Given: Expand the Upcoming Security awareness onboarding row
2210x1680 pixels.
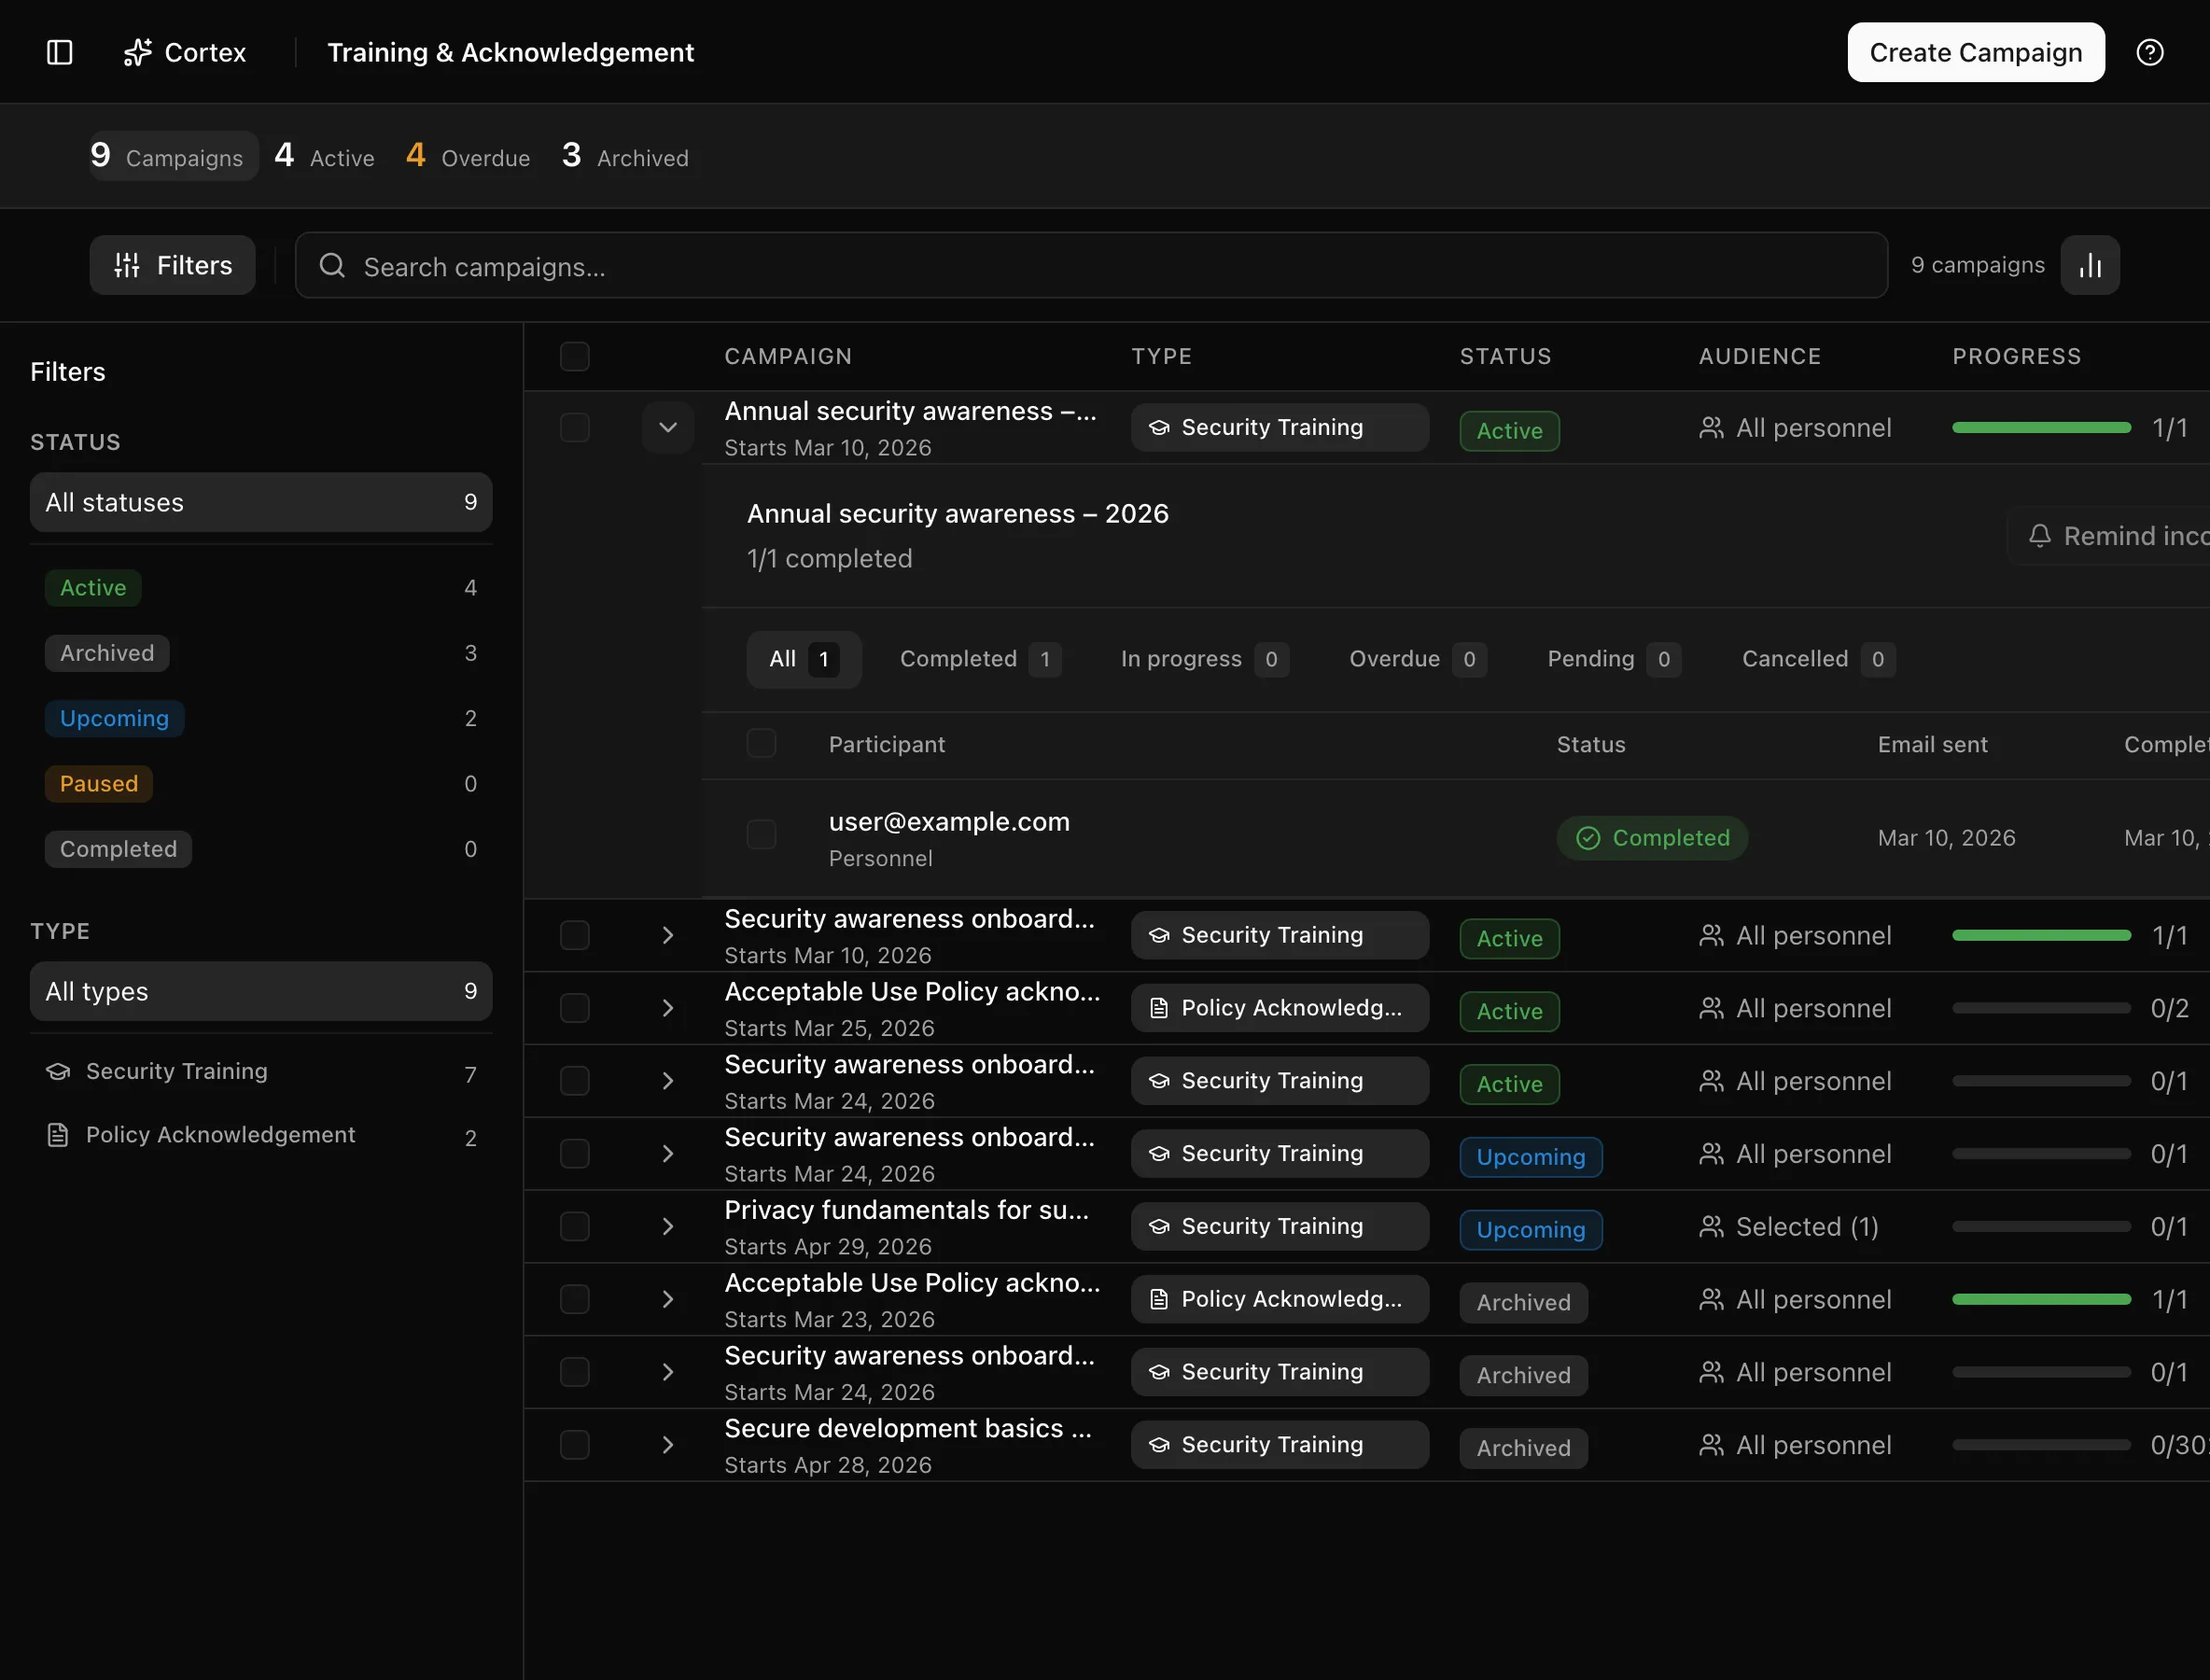Looking at the screenshot, I should pos(667,1153).
